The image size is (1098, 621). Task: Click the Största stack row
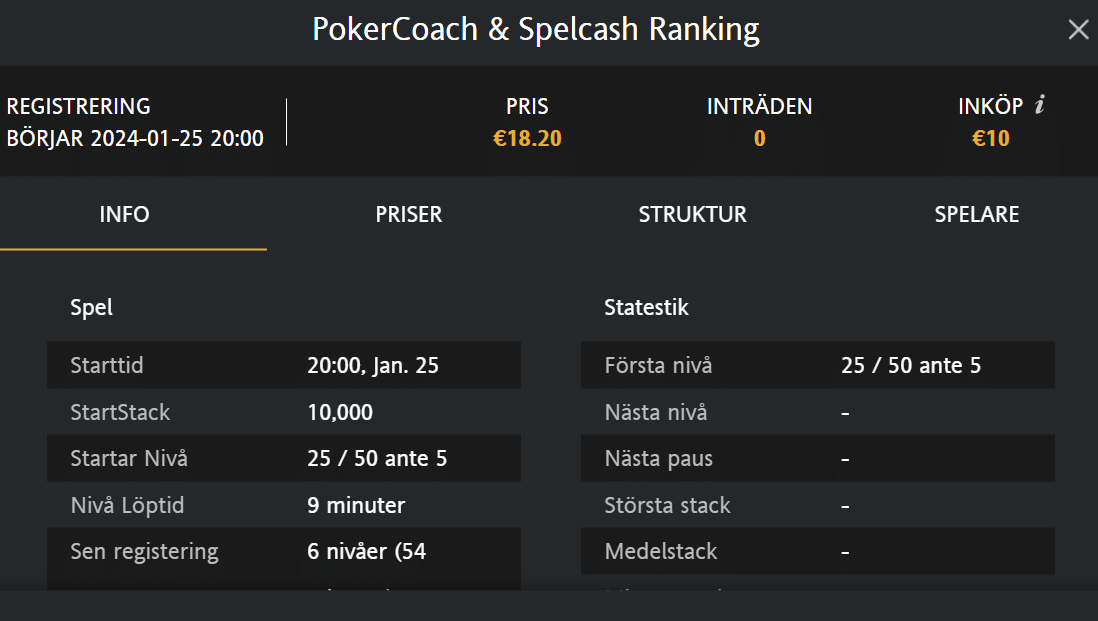coord(817,505)
